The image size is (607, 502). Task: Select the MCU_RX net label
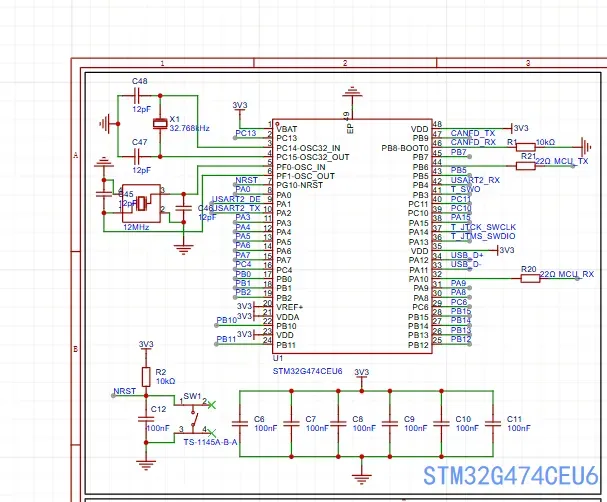(576, 274)
